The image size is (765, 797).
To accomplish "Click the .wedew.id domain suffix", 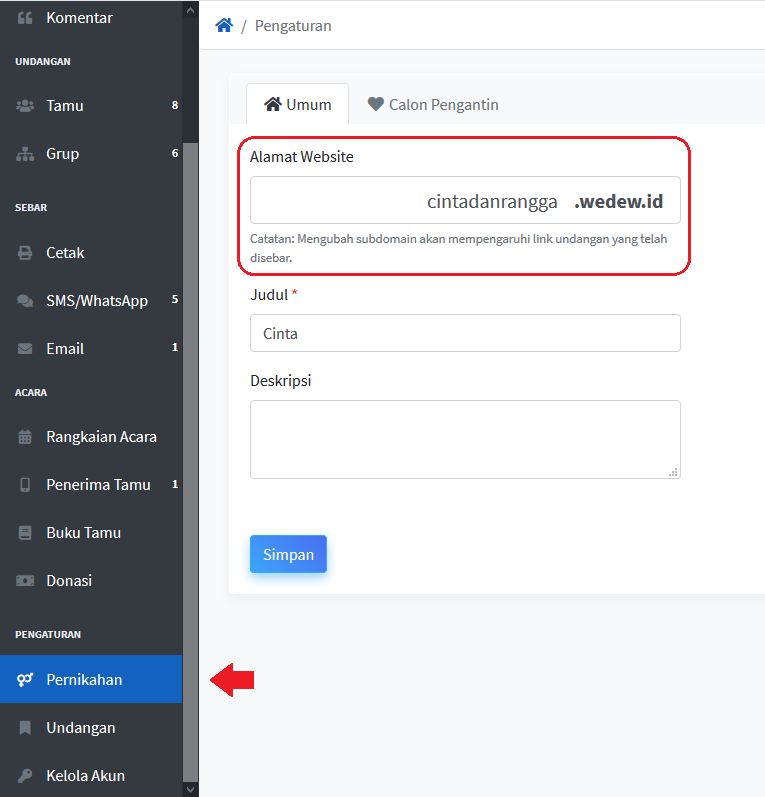I will 619,201.
